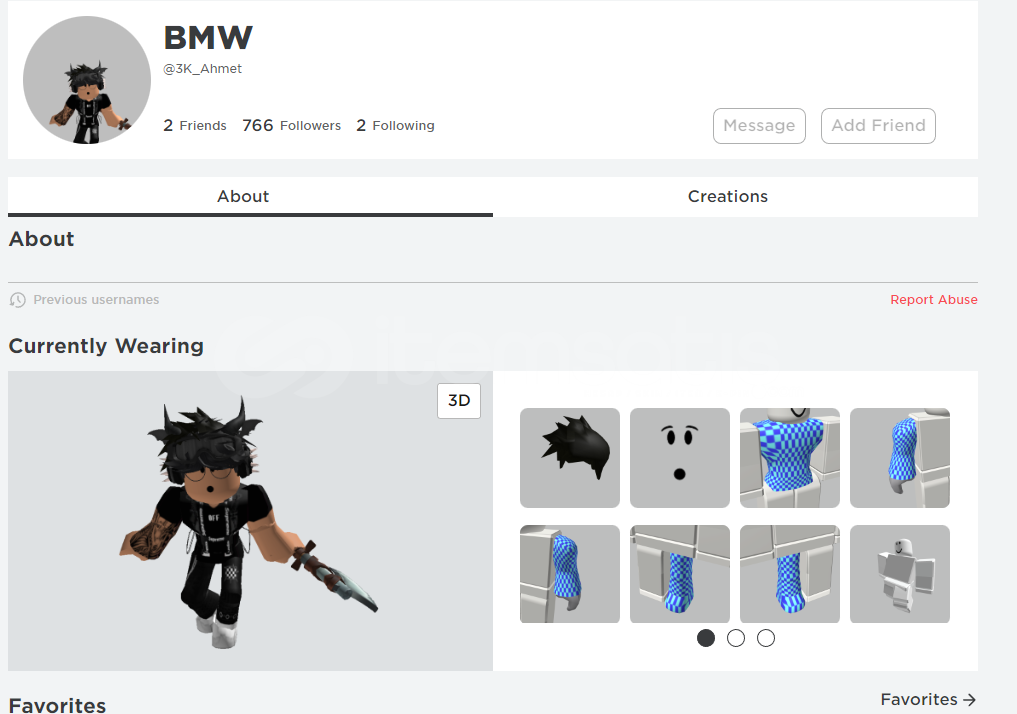Click the Favorites arrow icon
The height and width of the screenshot is (714, 1017).
[x=969, y=700]
